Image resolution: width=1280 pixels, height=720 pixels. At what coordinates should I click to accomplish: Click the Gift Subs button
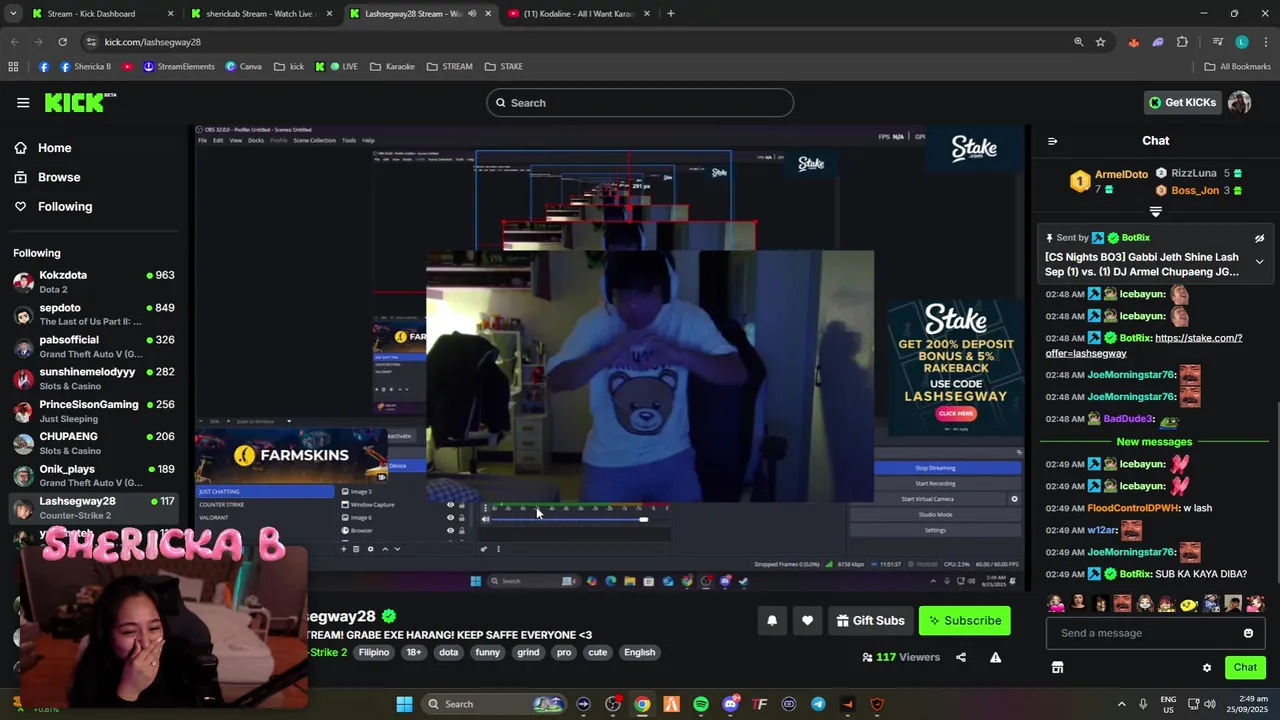pos(870,621)
